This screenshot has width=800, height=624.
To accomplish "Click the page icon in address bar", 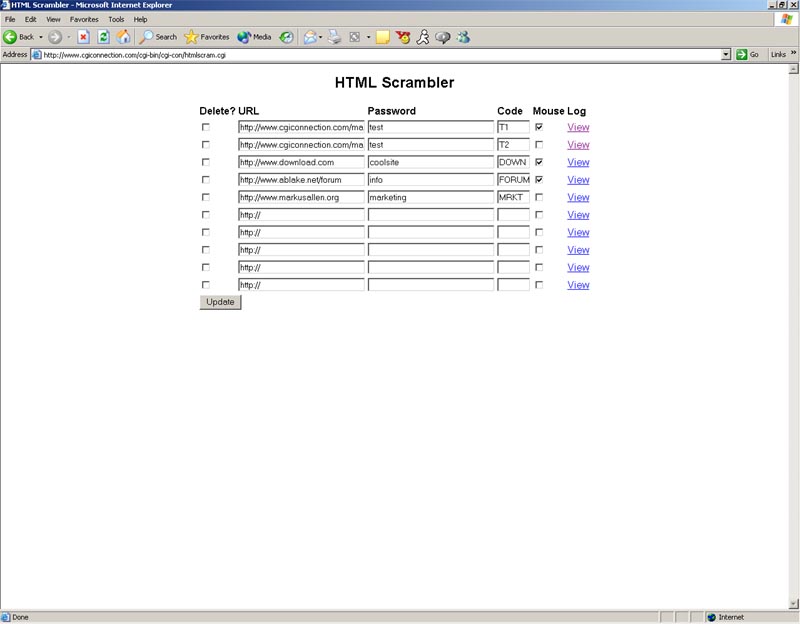I will point(37,55).
